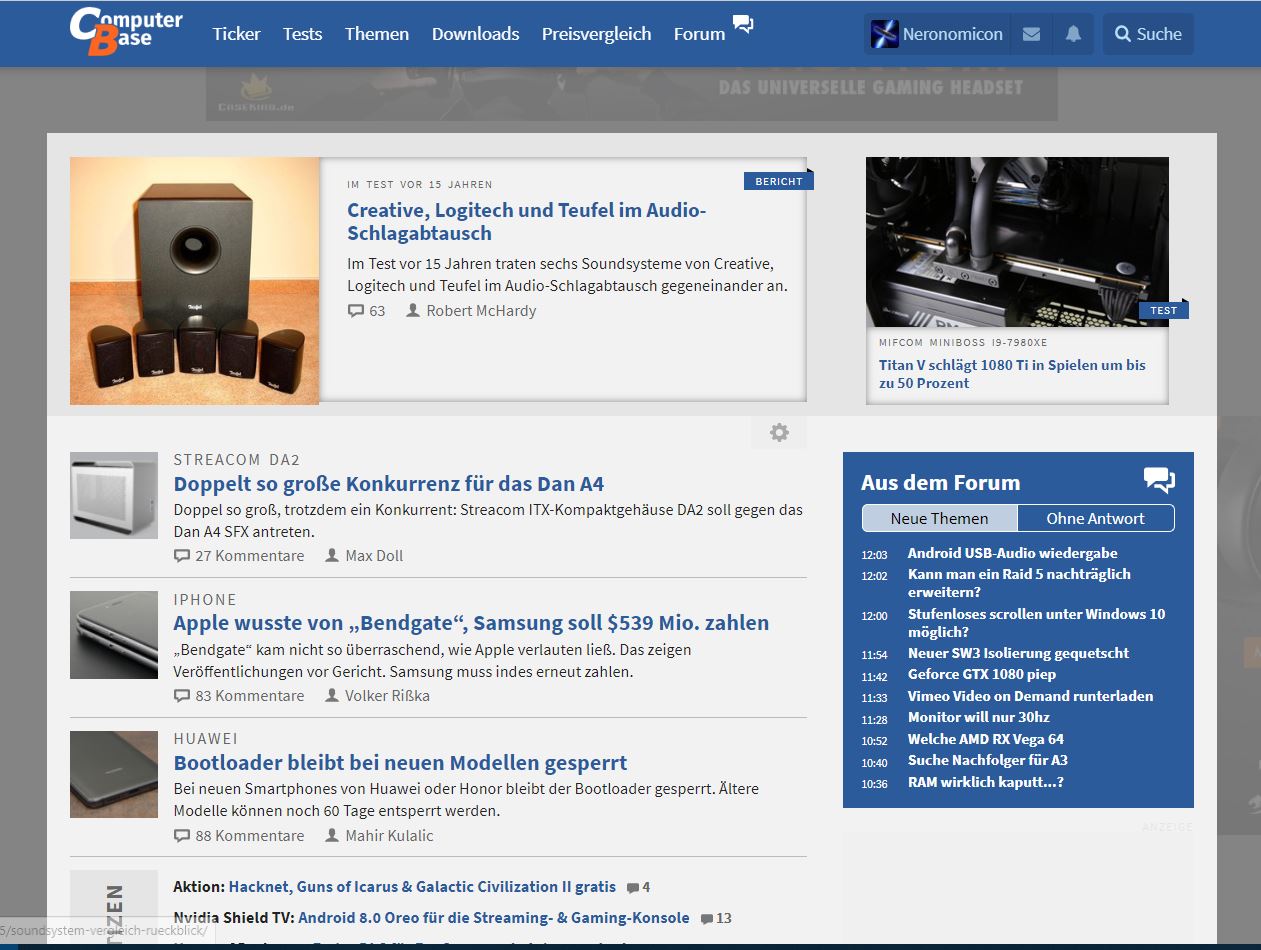
Task: Open the Themen menu item
Action: click(x=377, y=34)
